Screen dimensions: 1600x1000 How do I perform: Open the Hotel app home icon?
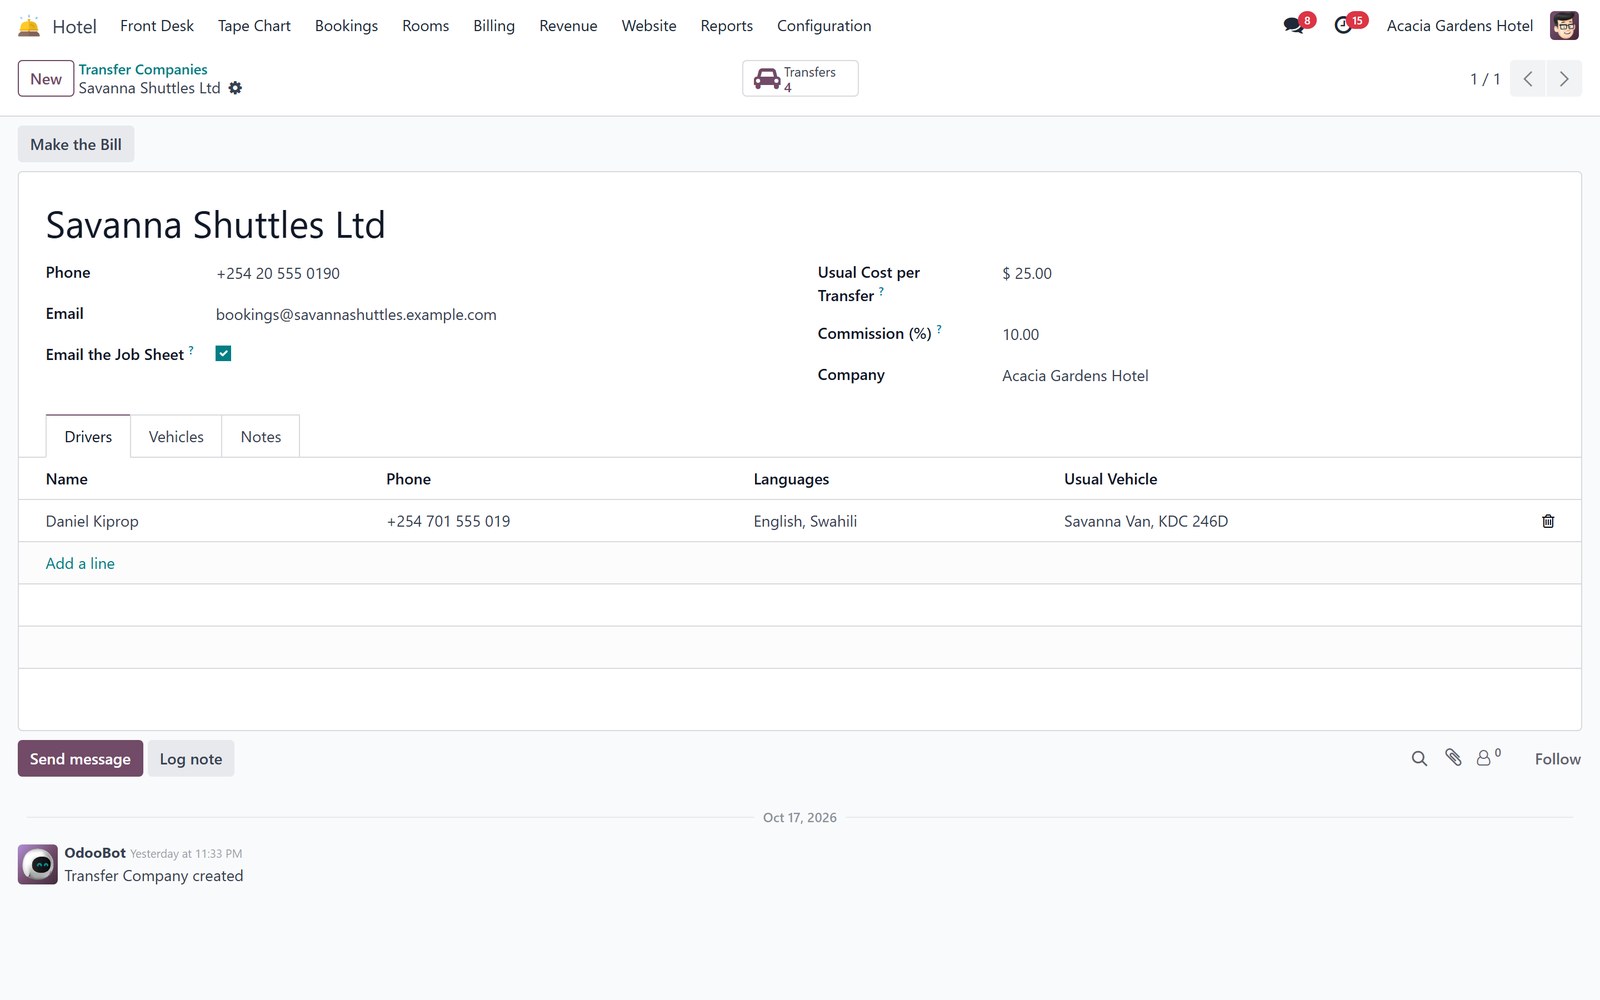(x=29, y=26)
